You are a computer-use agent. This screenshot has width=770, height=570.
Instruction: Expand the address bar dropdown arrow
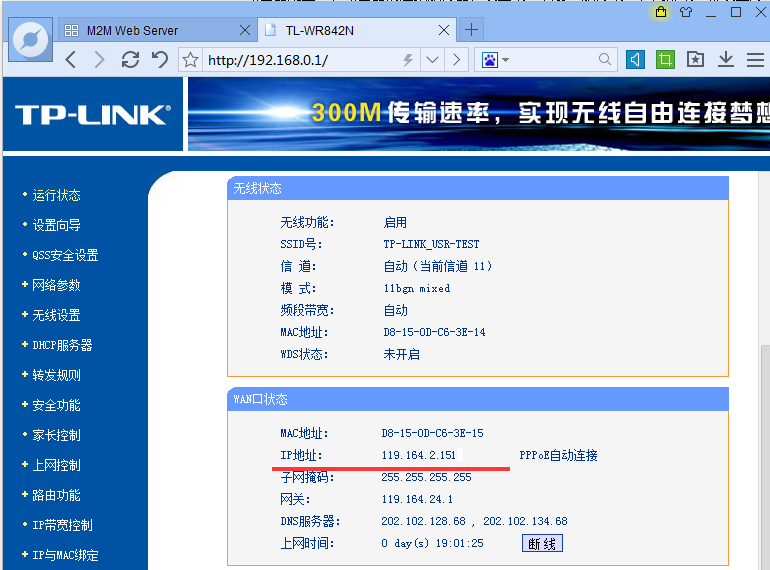point(432,60)
